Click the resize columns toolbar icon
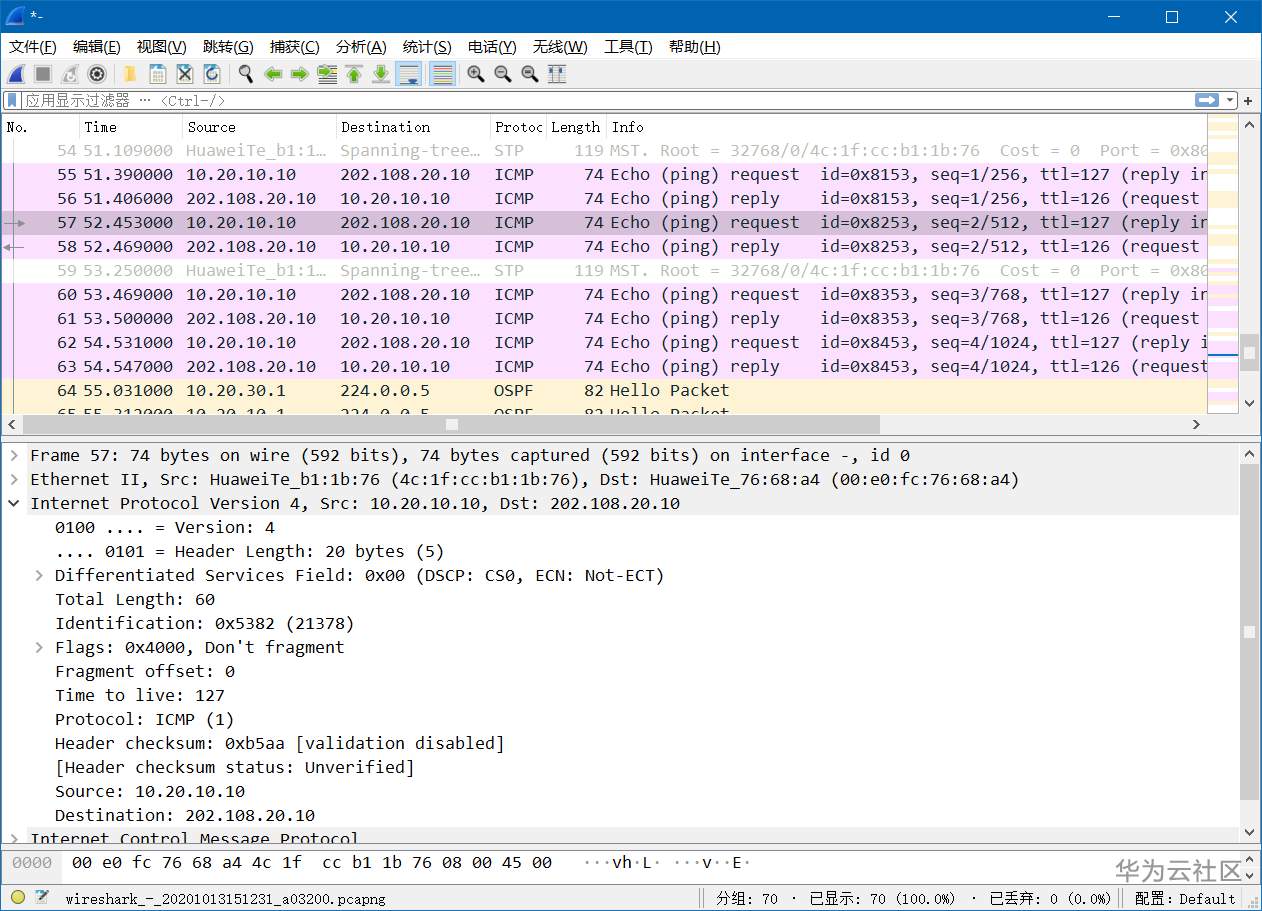Viewport: 1262px width, 911px height. pyautogui.click(x=557, y=74)
